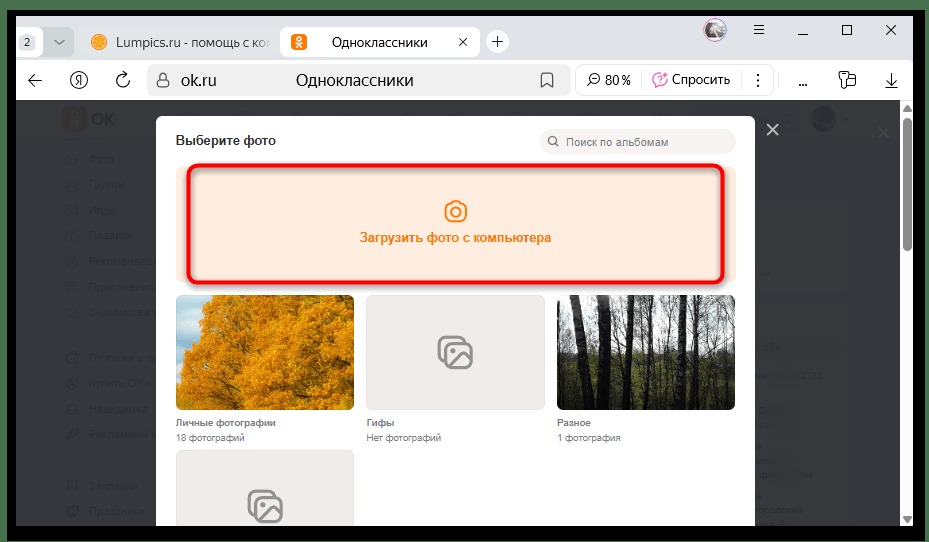The width and height of the screenshot is (929, 542).
Task: Open the browser hamburger menu
Action: point(759,30)
